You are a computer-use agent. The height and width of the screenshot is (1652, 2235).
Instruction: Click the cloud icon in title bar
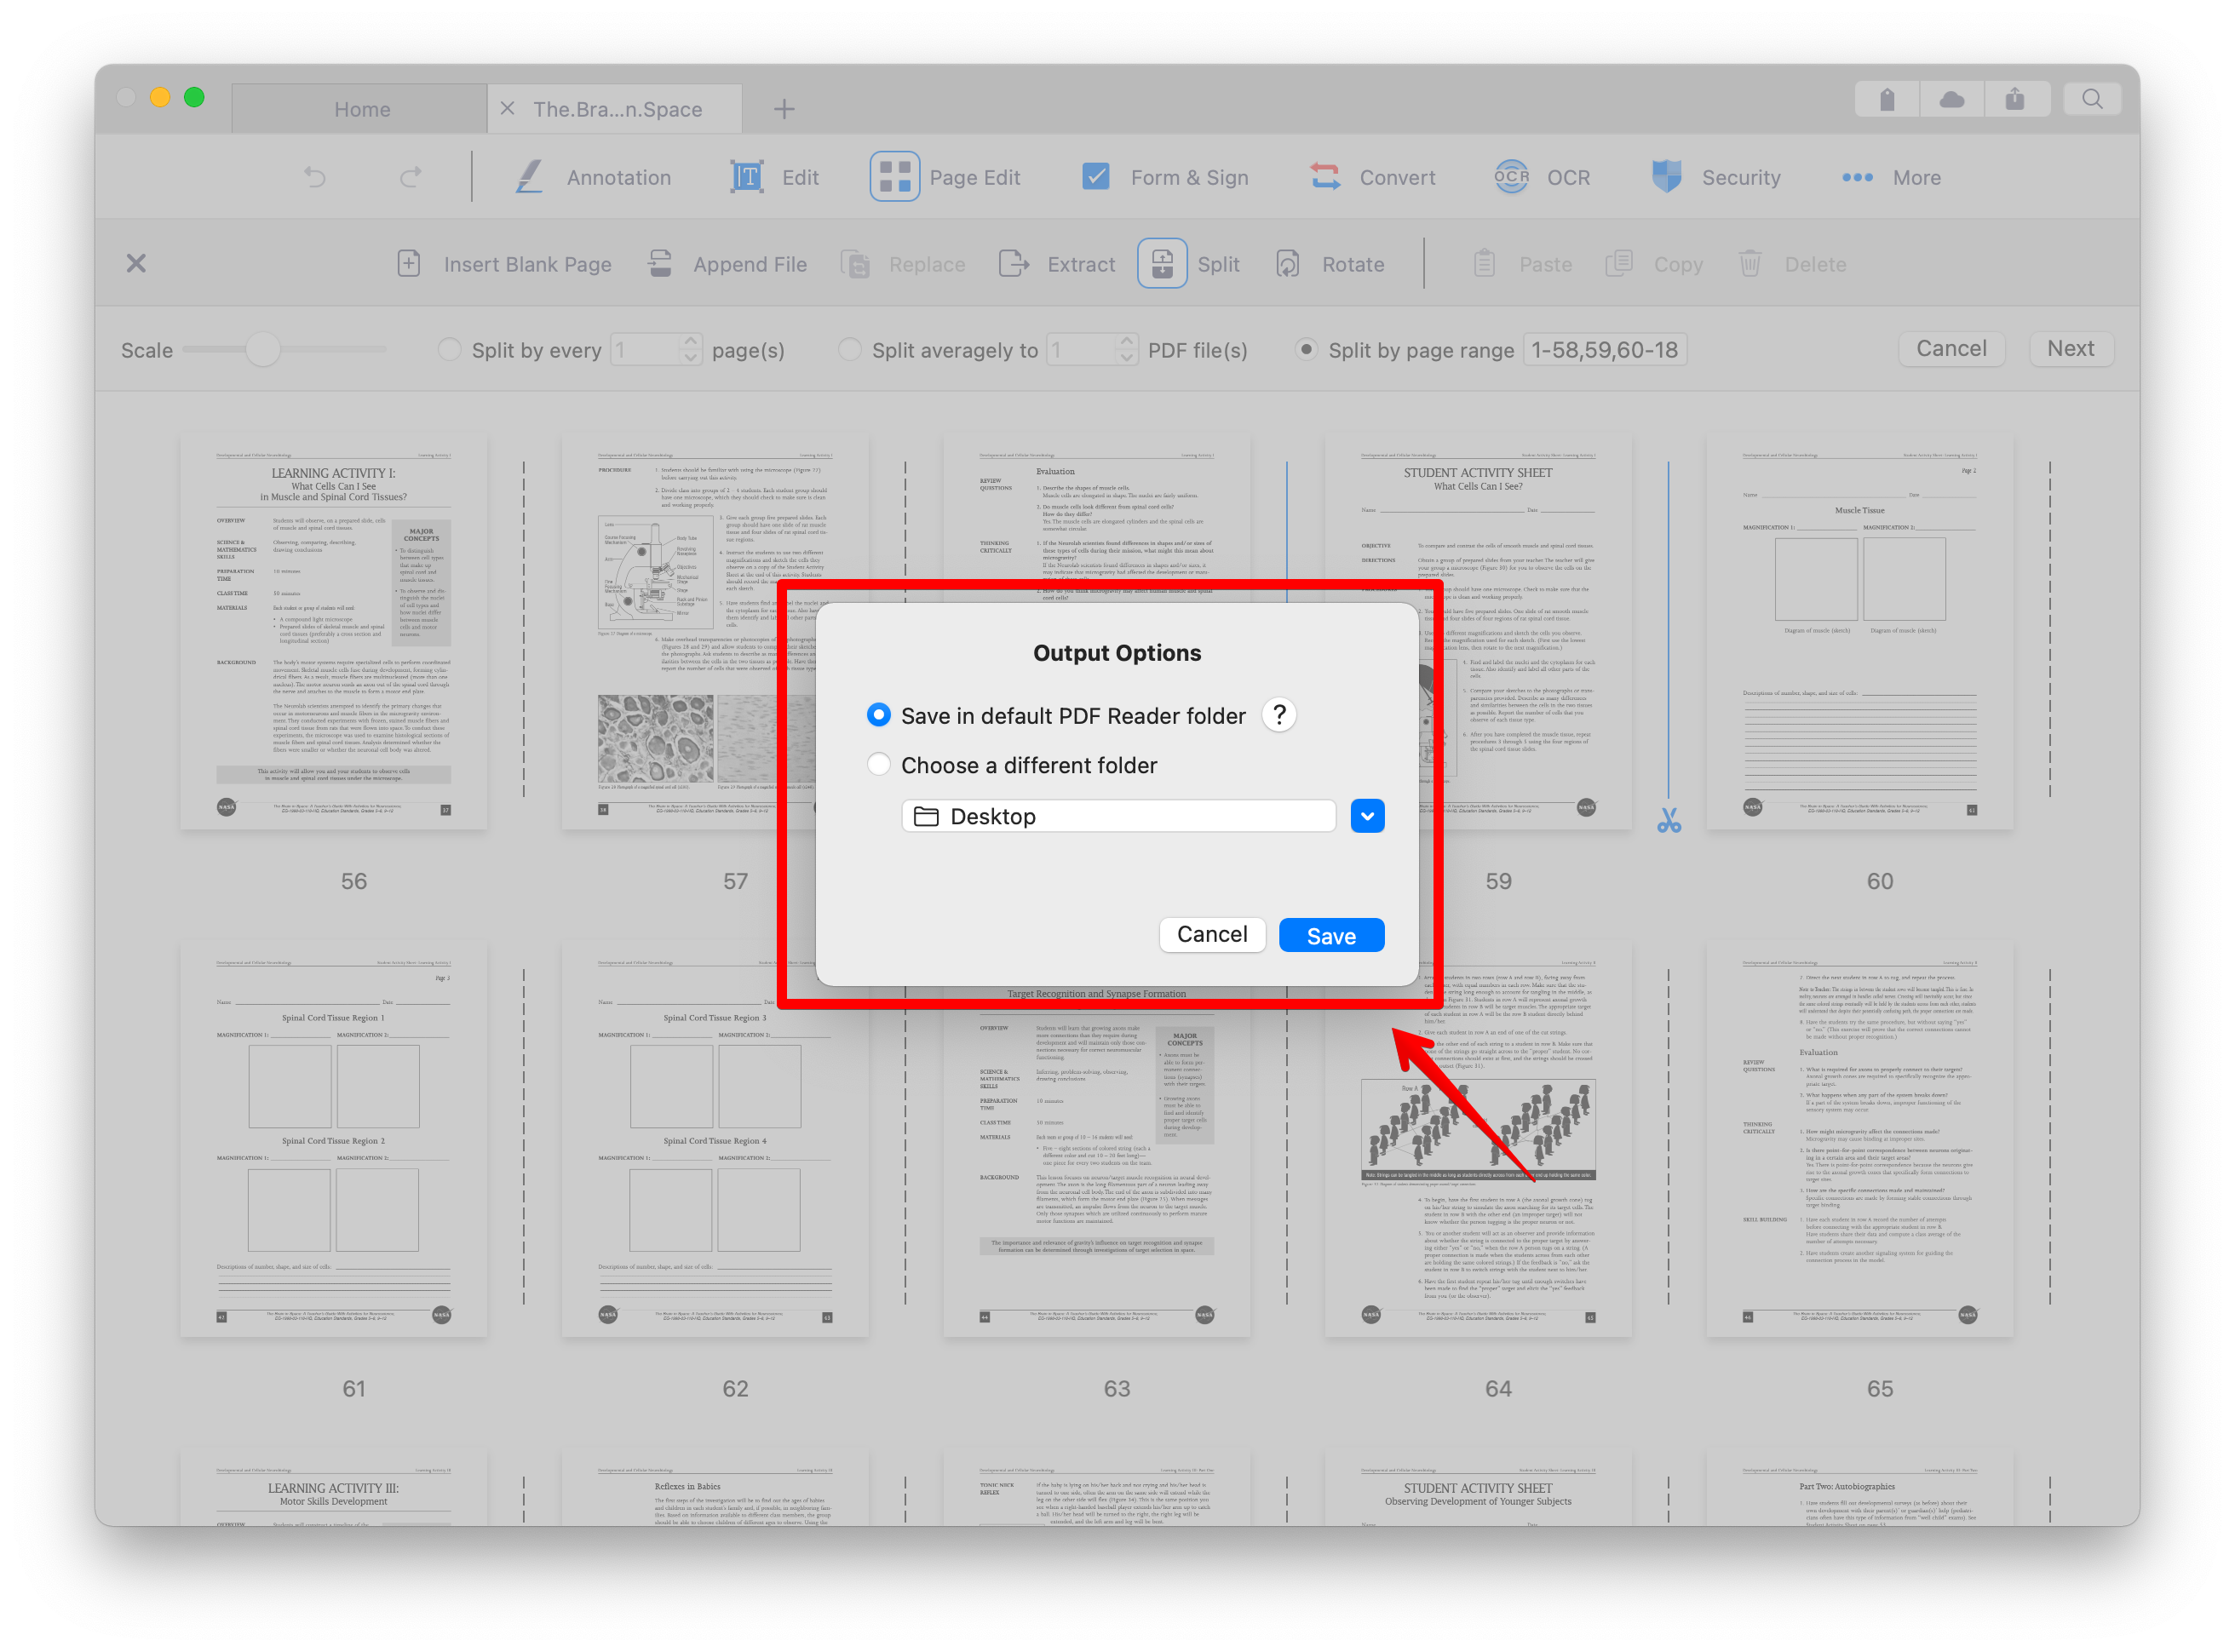[1951, 99]
